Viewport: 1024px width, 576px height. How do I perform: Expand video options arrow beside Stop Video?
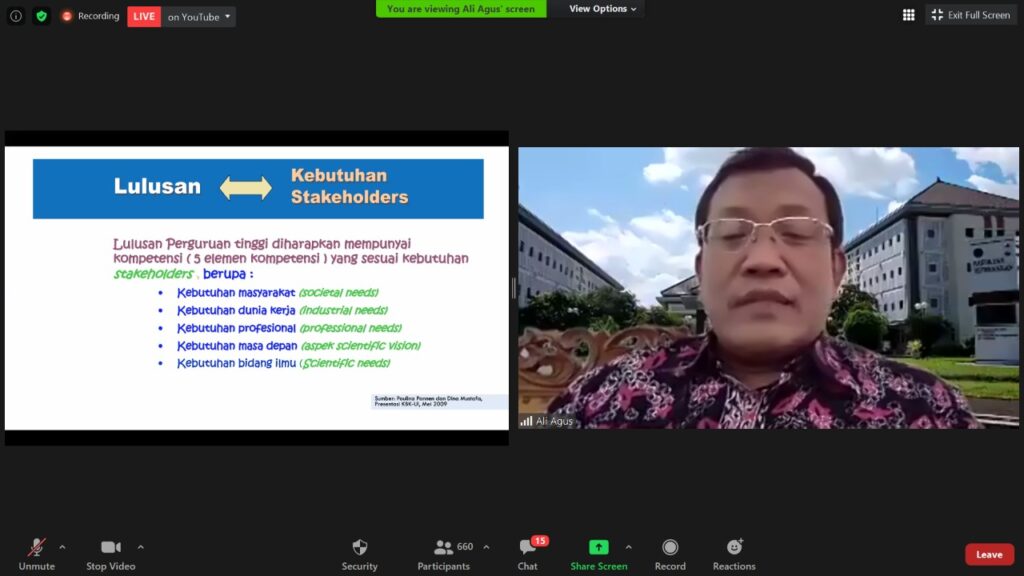coord(140,547)
